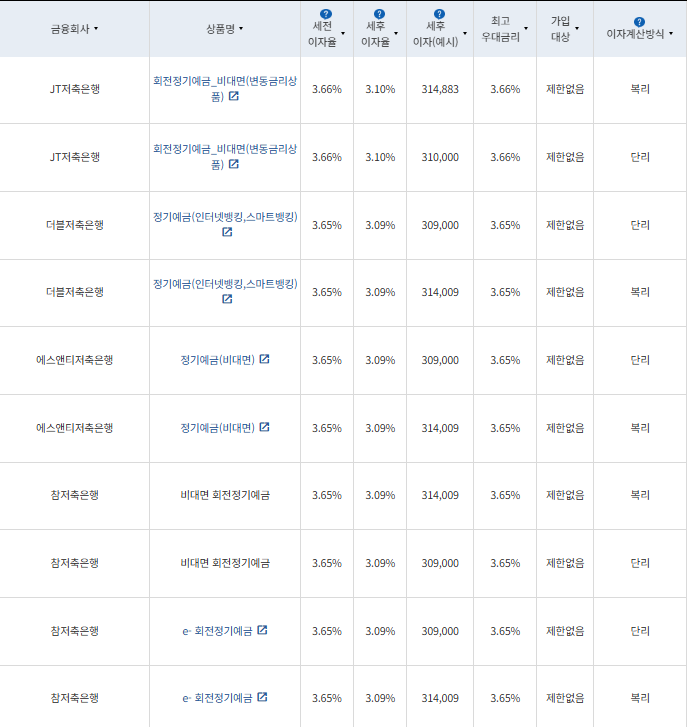The image size is (687, 727).
Task: Click 3.10% 세후 이자율 in JT저축은행 단리 row
Action: tap(380, 157)
